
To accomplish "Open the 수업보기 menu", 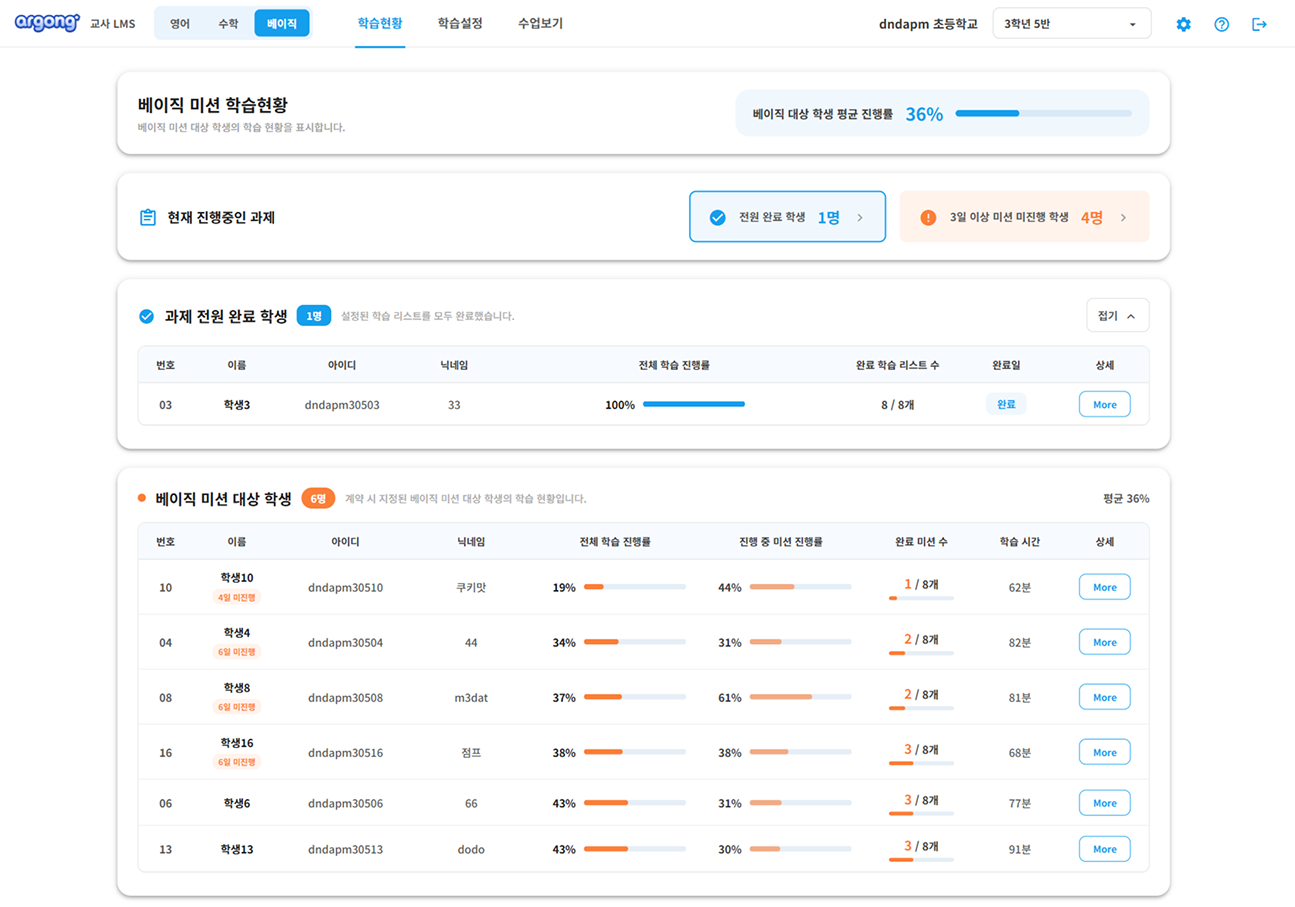I will pyautogui.click(x=540, y=23).
